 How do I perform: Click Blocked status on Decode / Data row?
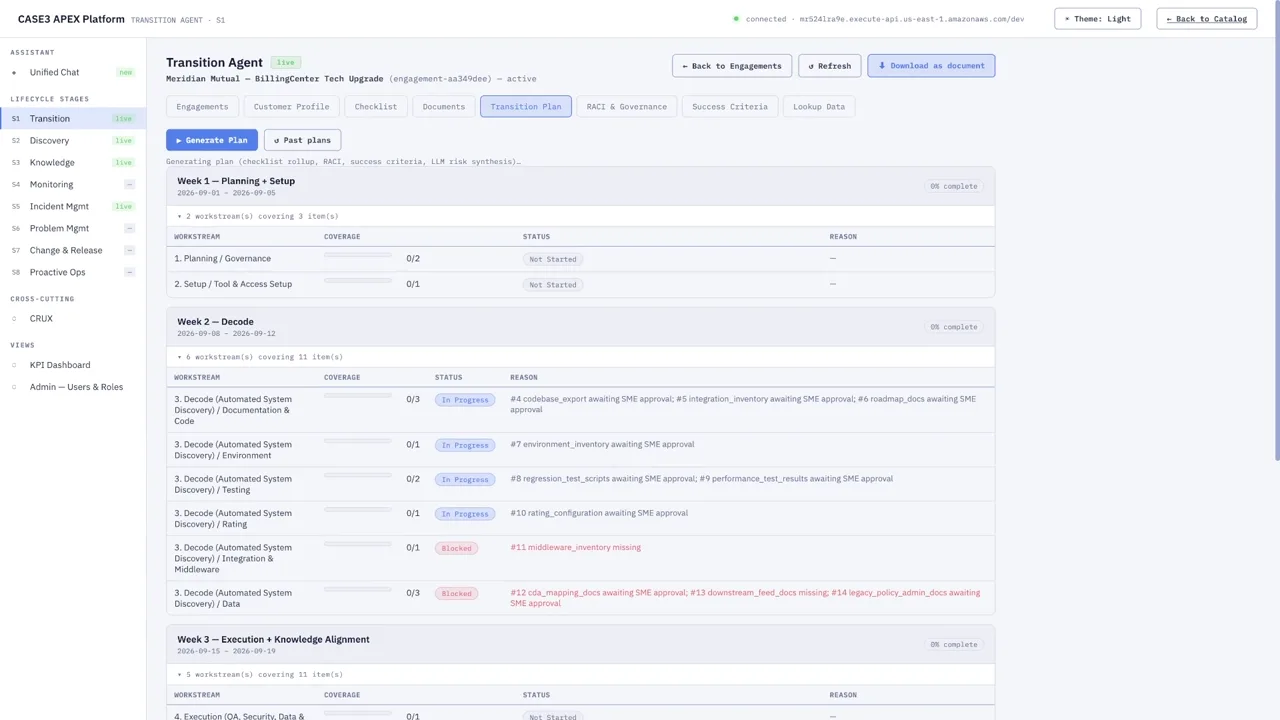[x=456, y=593]
